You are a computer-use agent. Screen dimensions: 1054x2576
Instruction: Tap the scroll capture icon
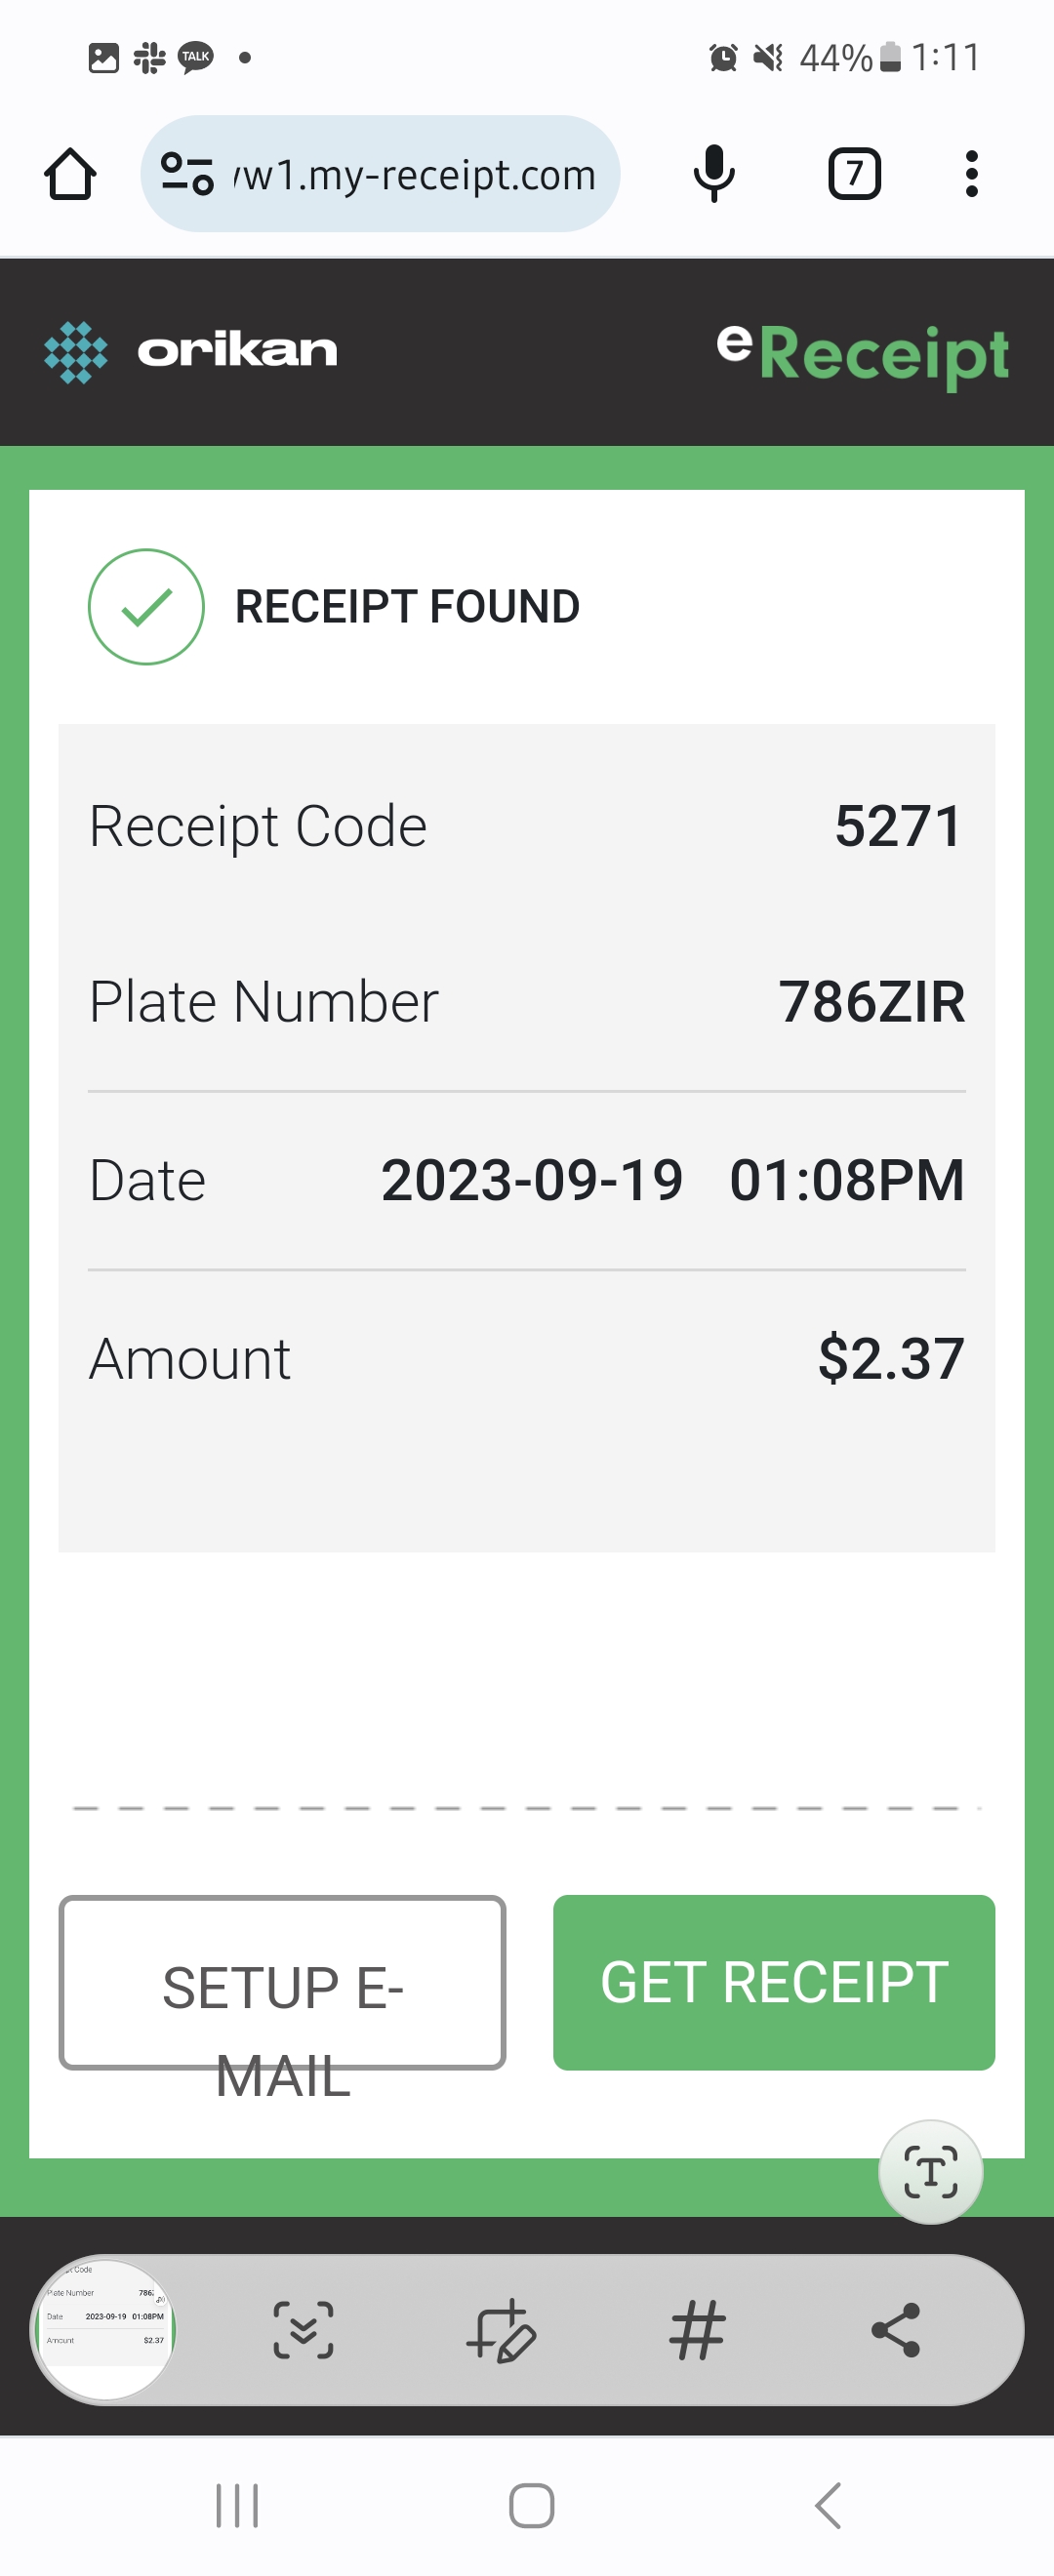303,2330
